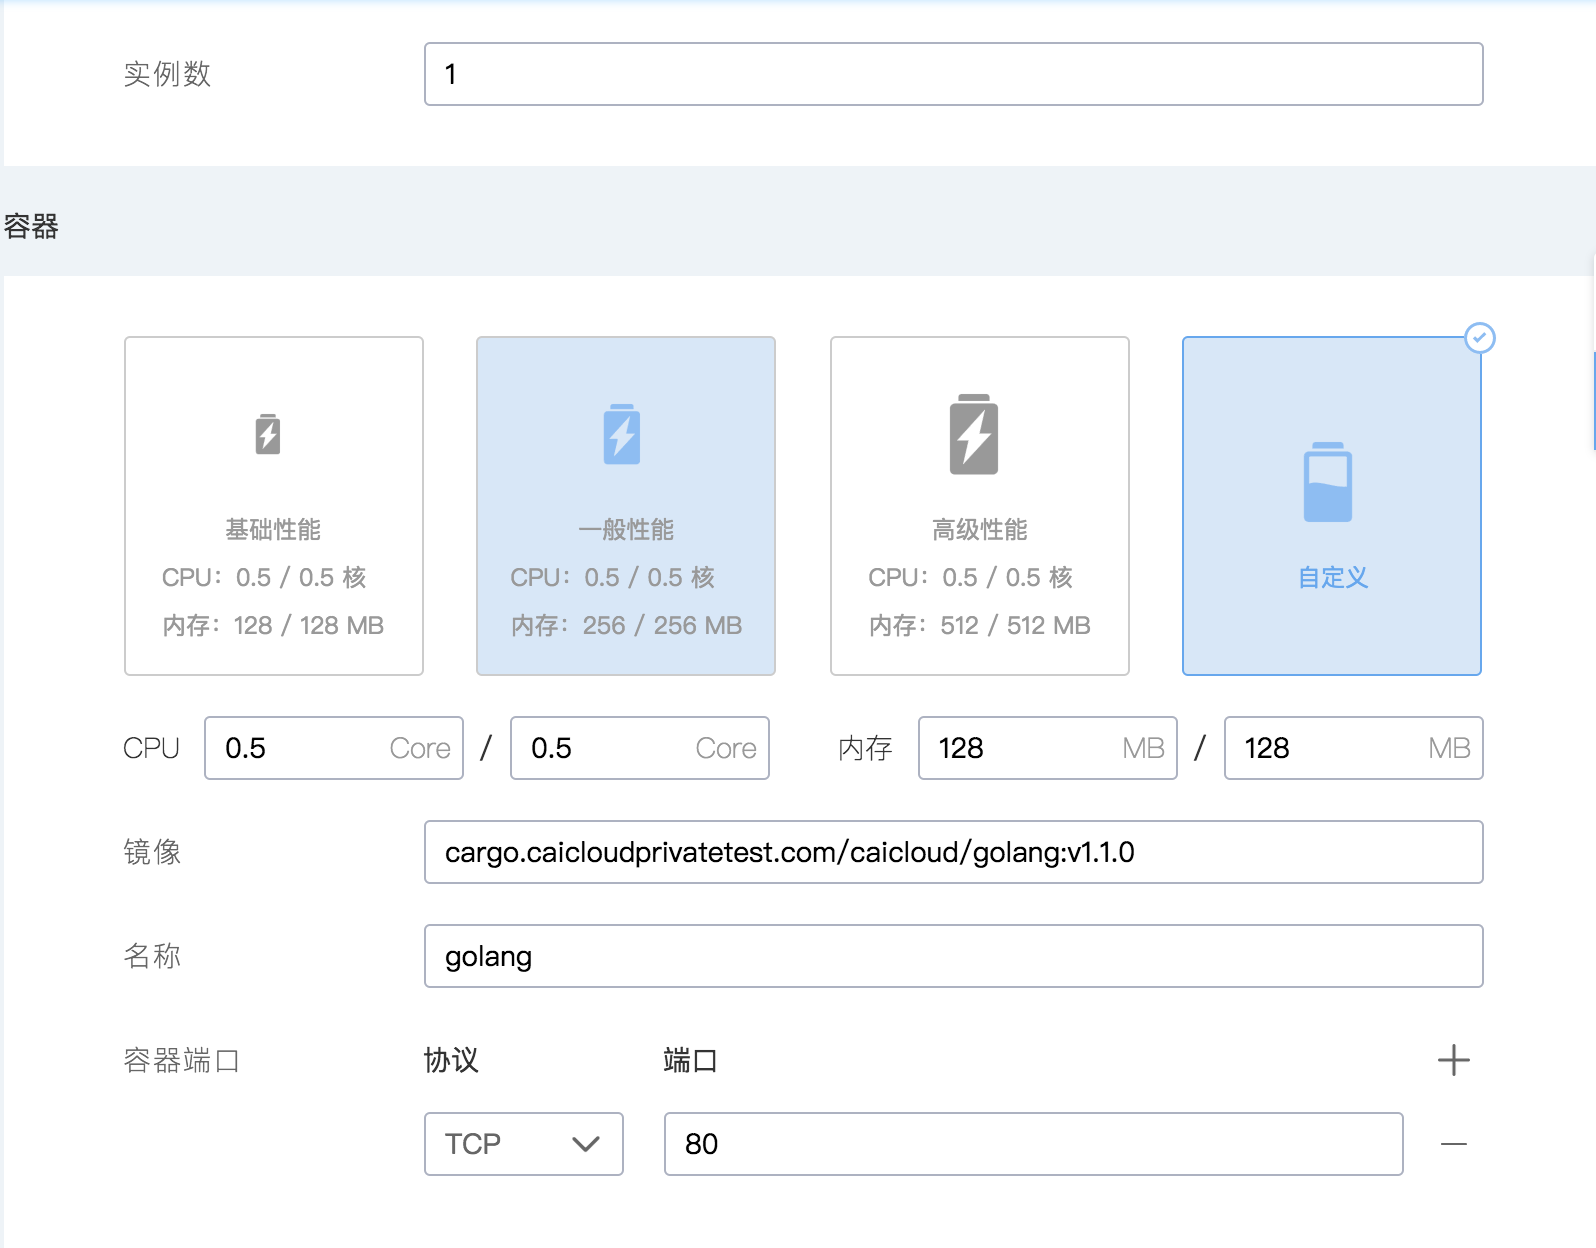Pick 高级性能 512 MB preset text

979,625
